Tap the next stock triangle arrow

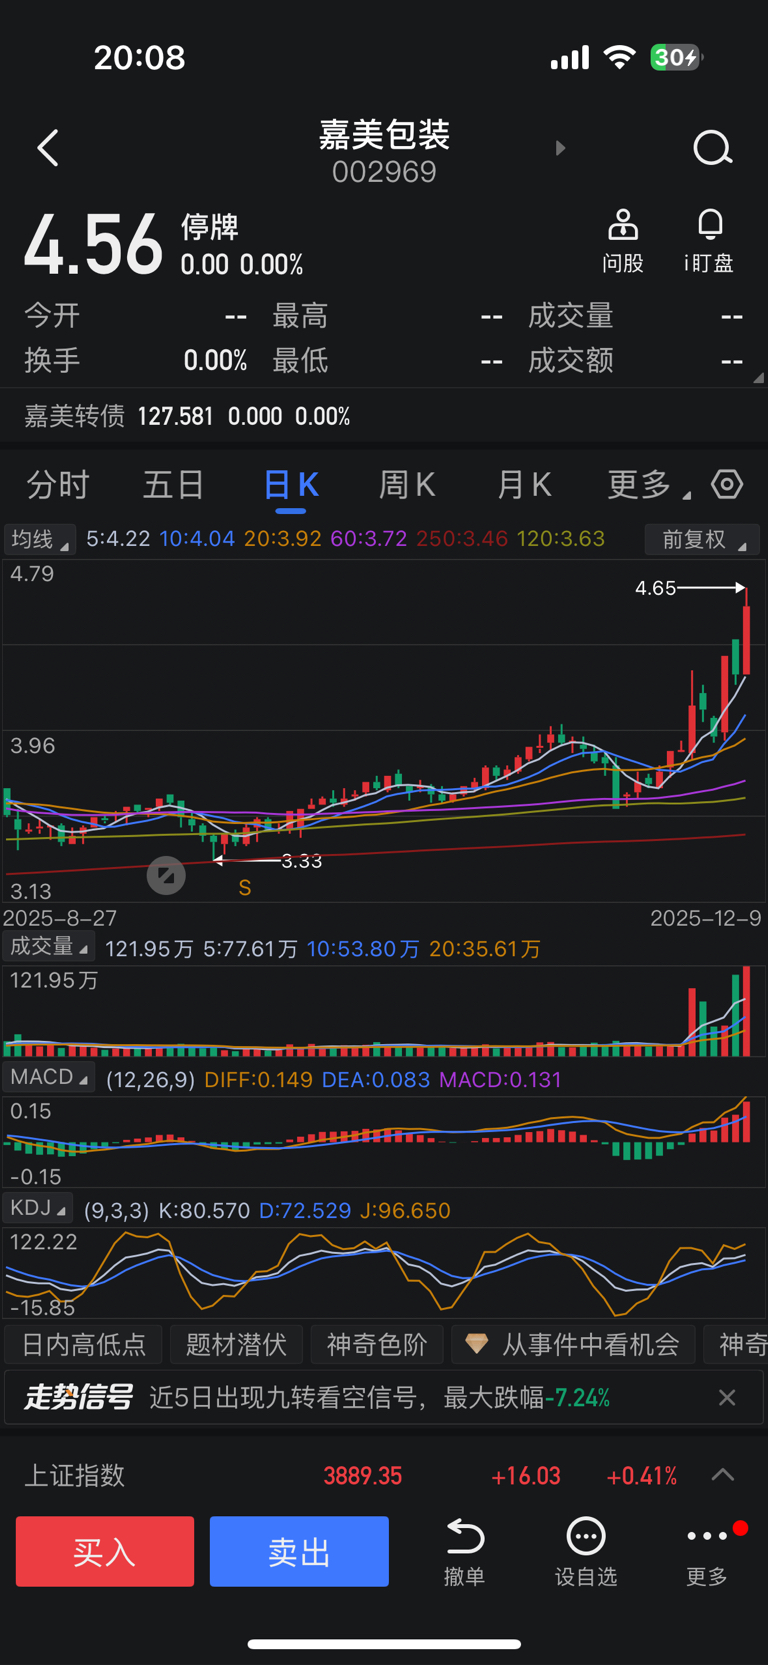pos(560,148)
